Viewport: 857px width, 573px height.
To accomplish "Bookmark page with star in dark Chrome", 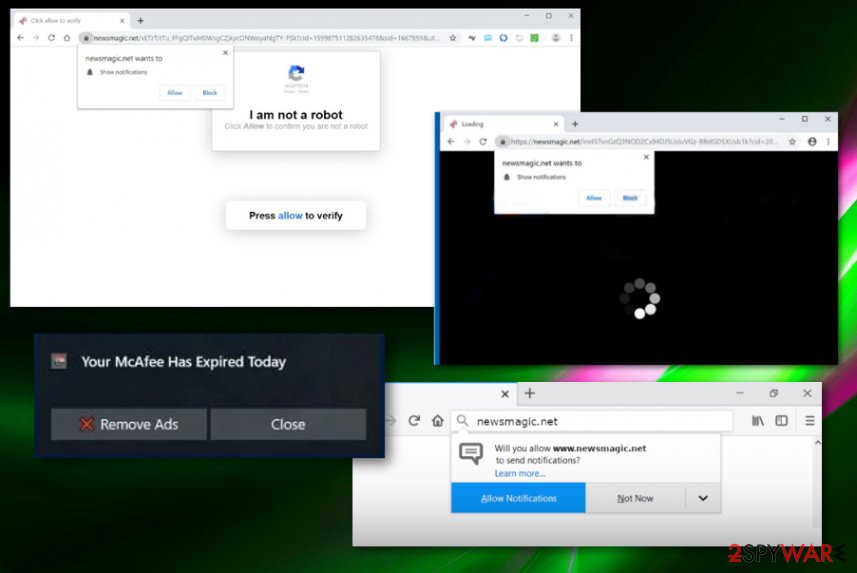I will (x=792, y=142).
